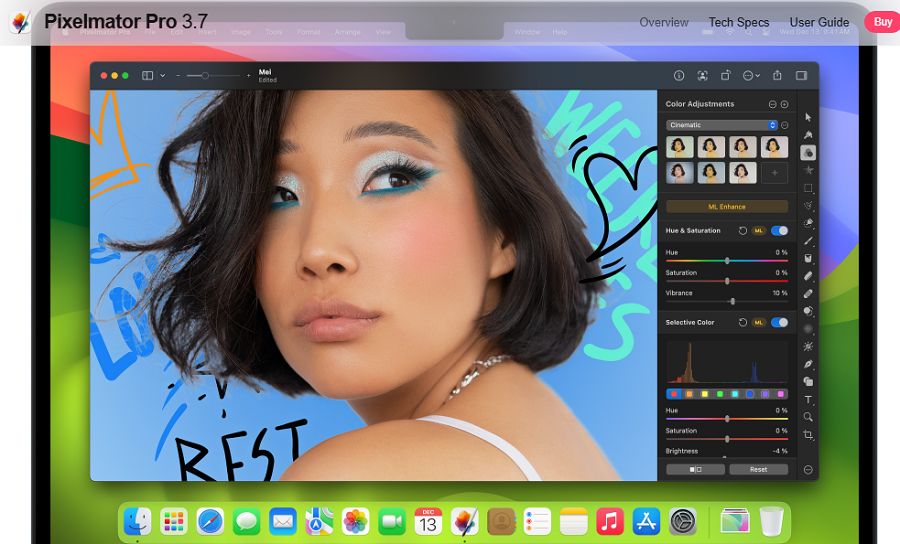Click the Hue slider under Hue & Saturation
This screenshot has height=544, width=900.
(x=727, y=261)
